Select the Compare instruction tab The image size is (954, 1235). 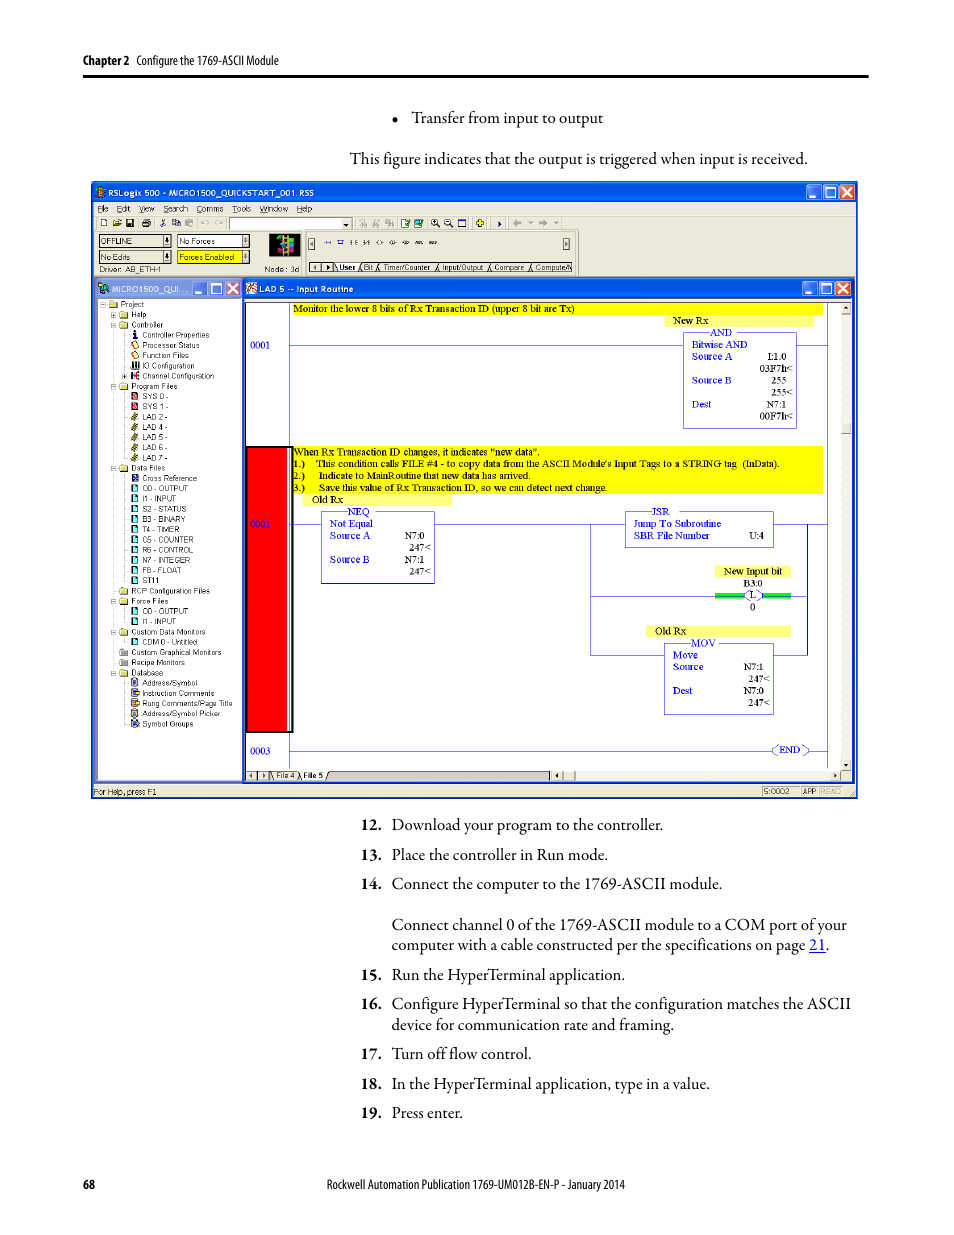coord(508,268)
